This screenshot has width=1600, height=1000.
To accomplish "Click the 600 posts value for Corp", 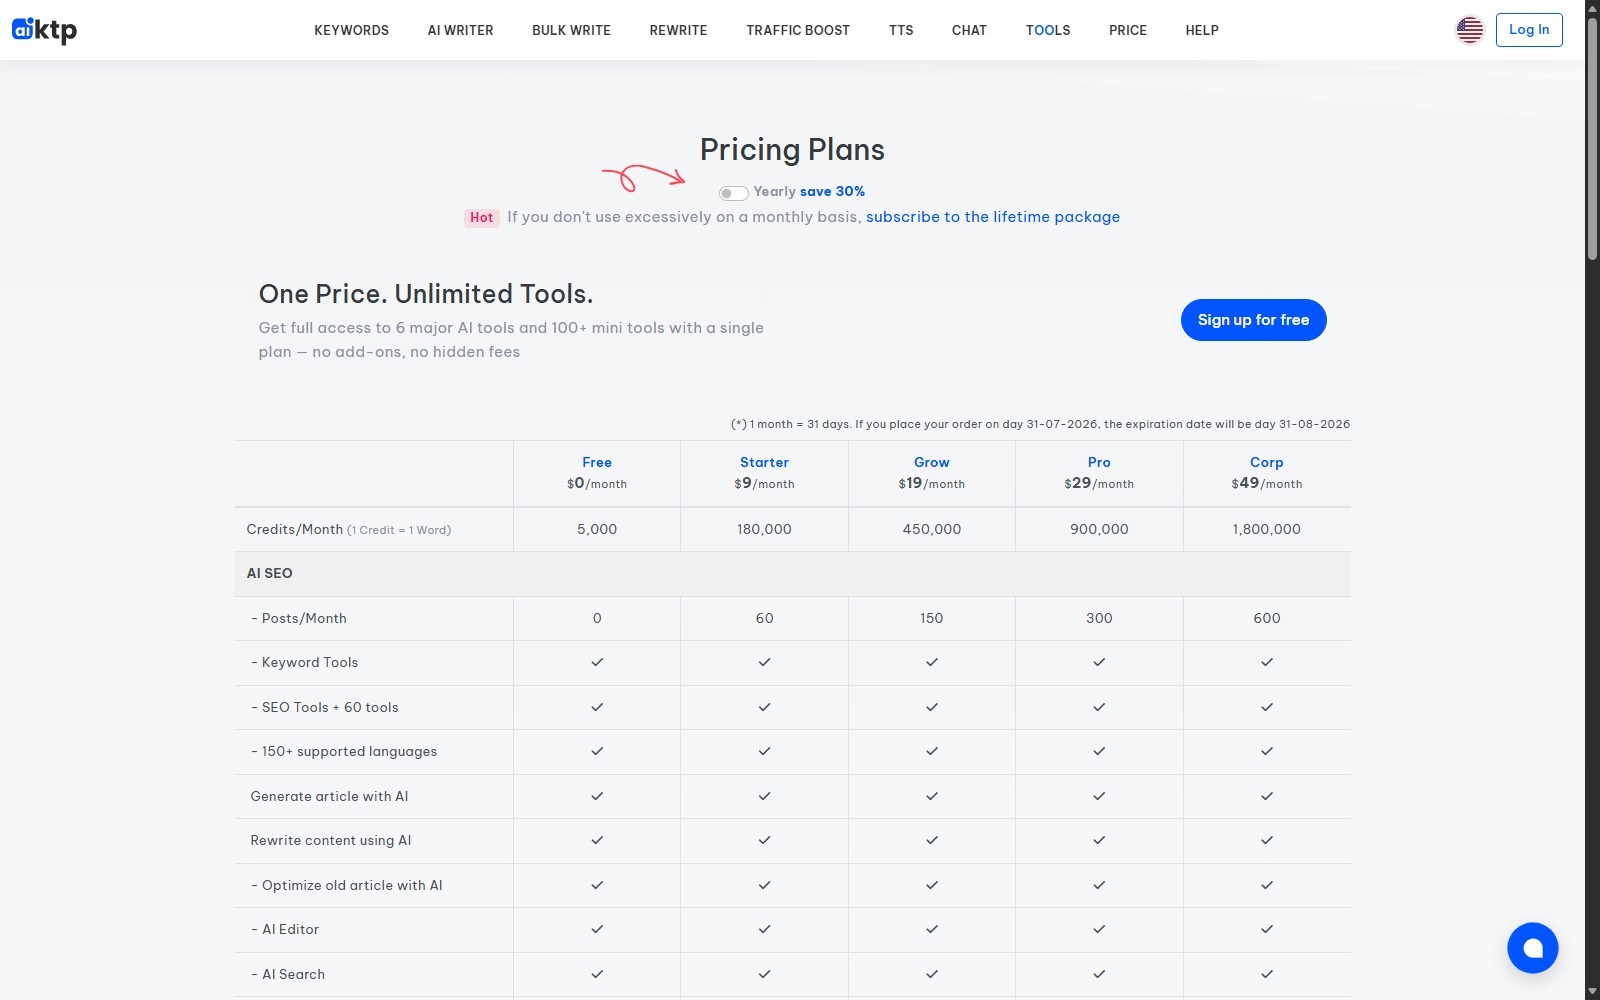I will pos(1266,619).
